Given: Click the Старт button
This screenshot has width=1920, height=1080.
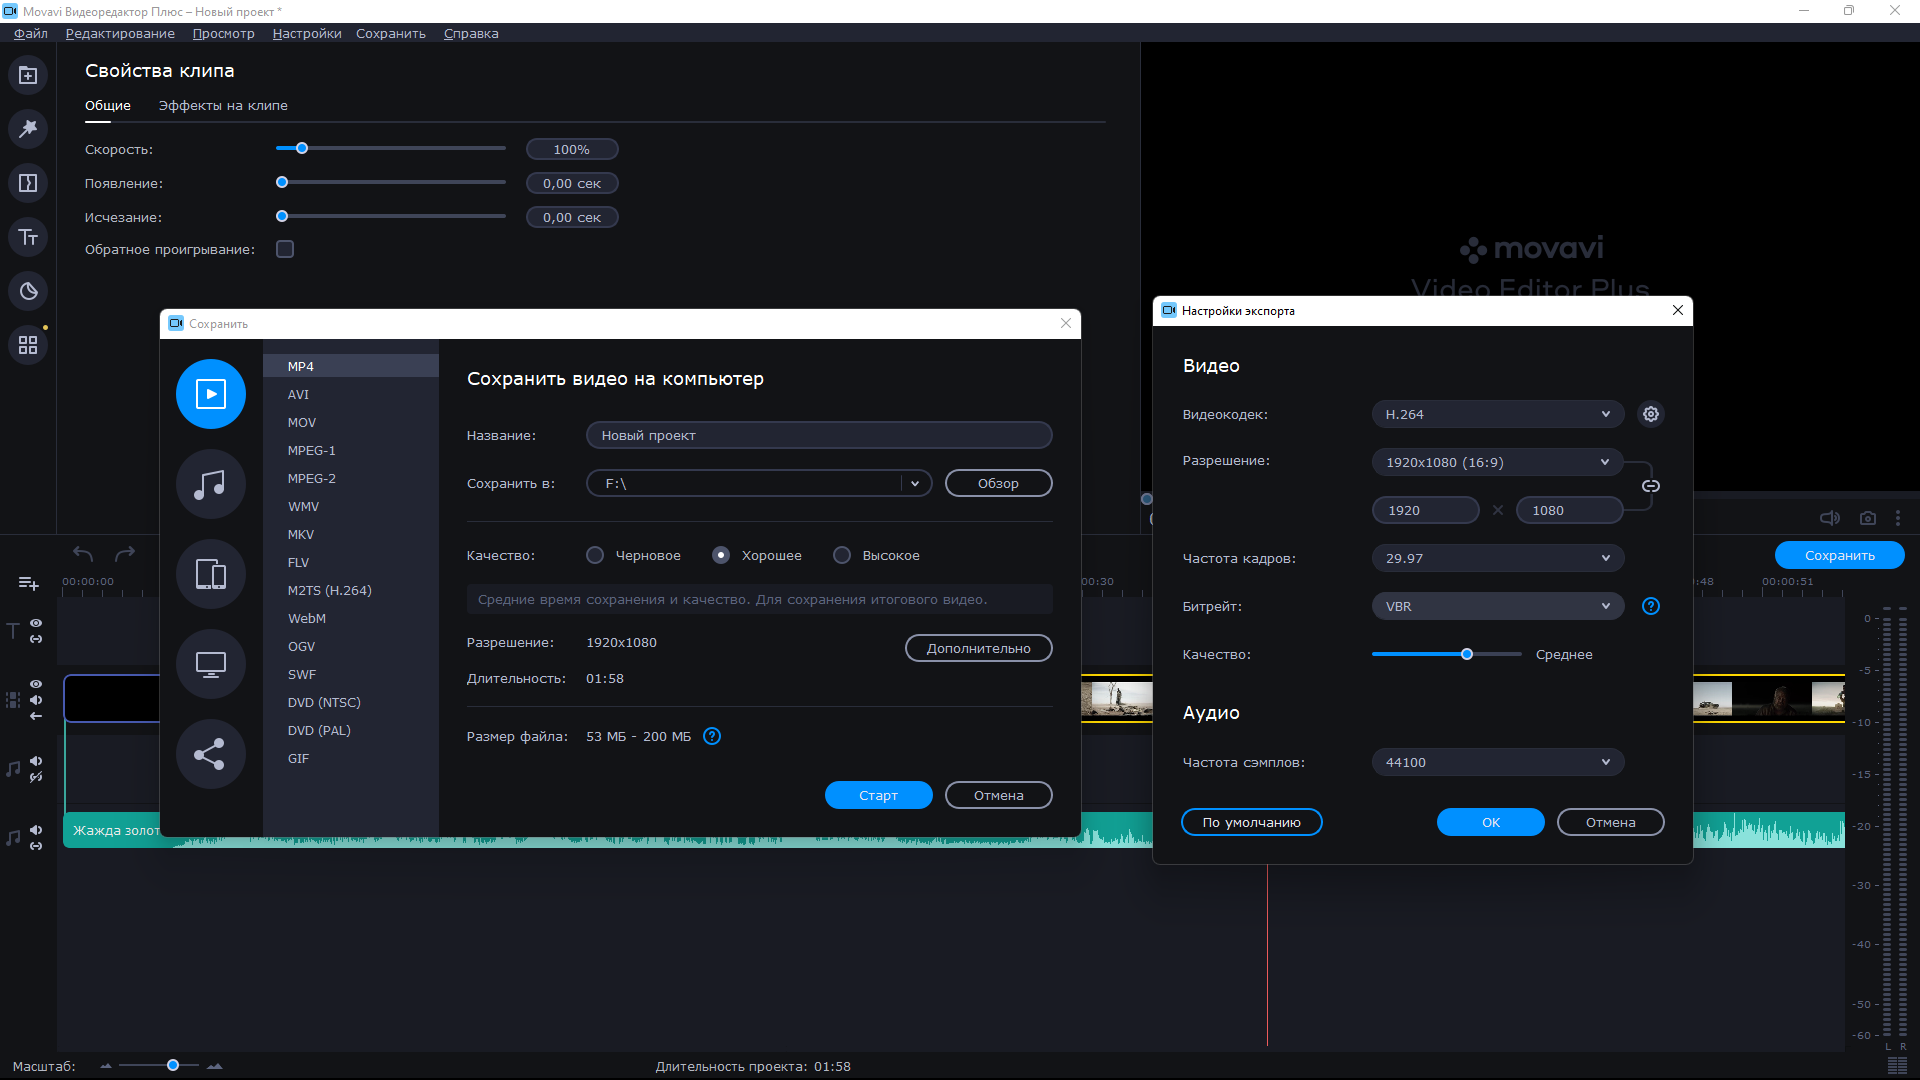Looking at the screenshot, I should coord(878,796).
